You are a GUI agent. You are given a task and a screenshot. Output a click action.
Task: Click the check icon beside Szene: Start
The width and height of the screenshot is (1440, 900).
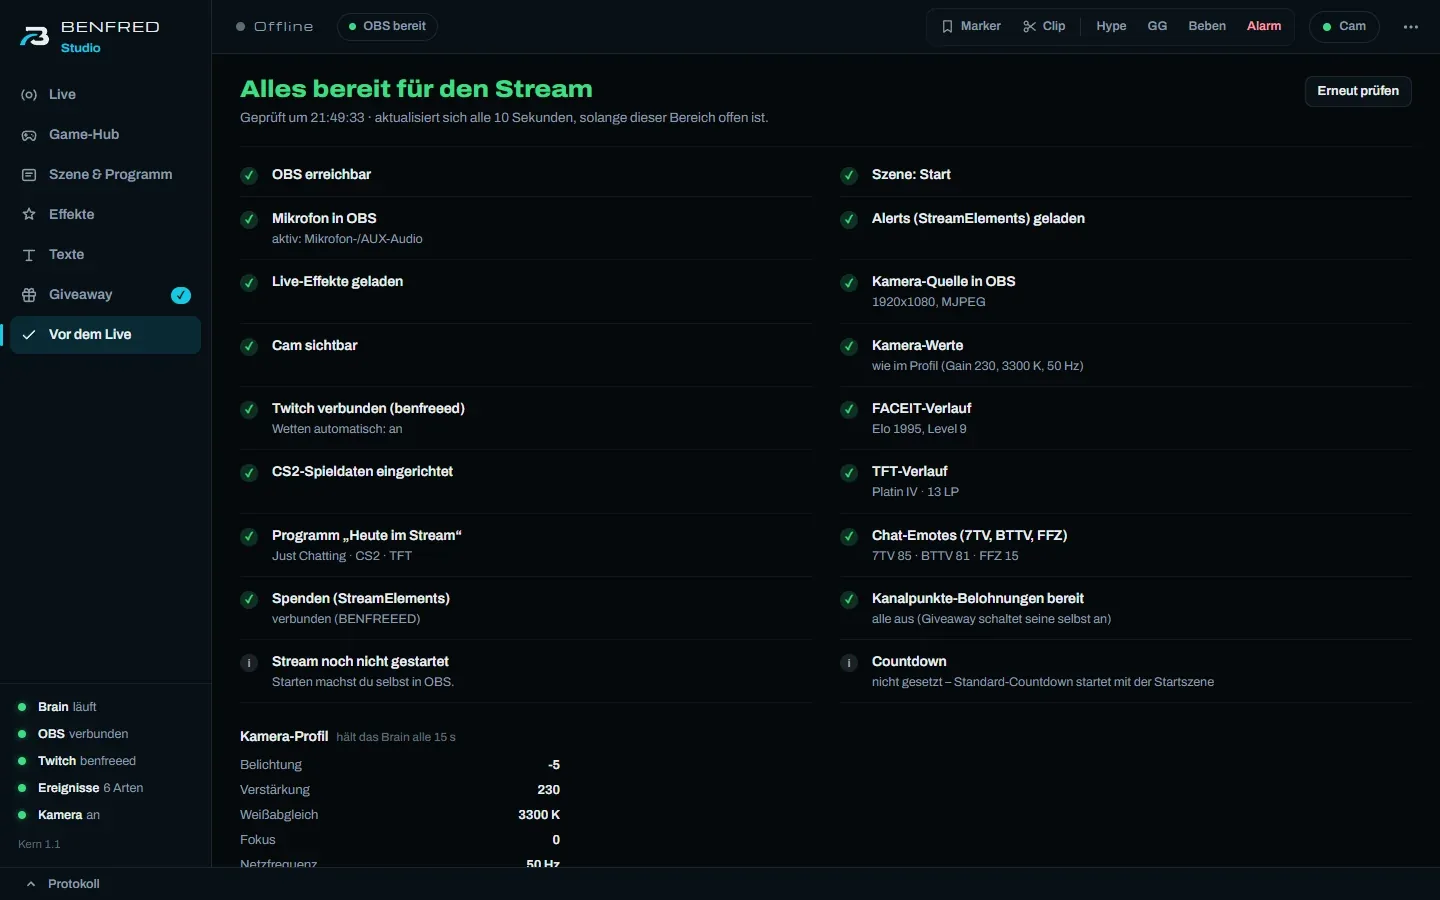pos(849,176)
